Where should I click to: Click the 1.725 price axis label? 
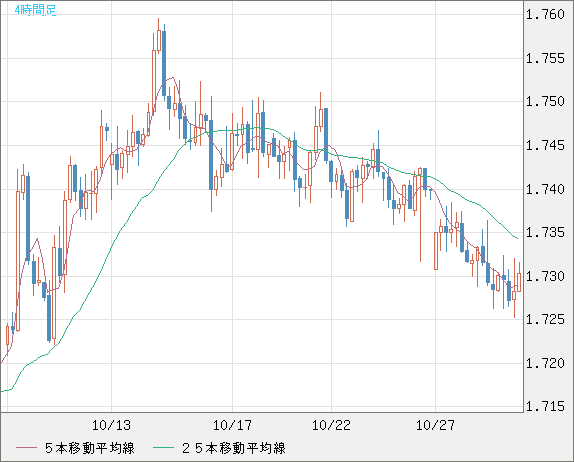pyautogui.click(x=545, y=319)
